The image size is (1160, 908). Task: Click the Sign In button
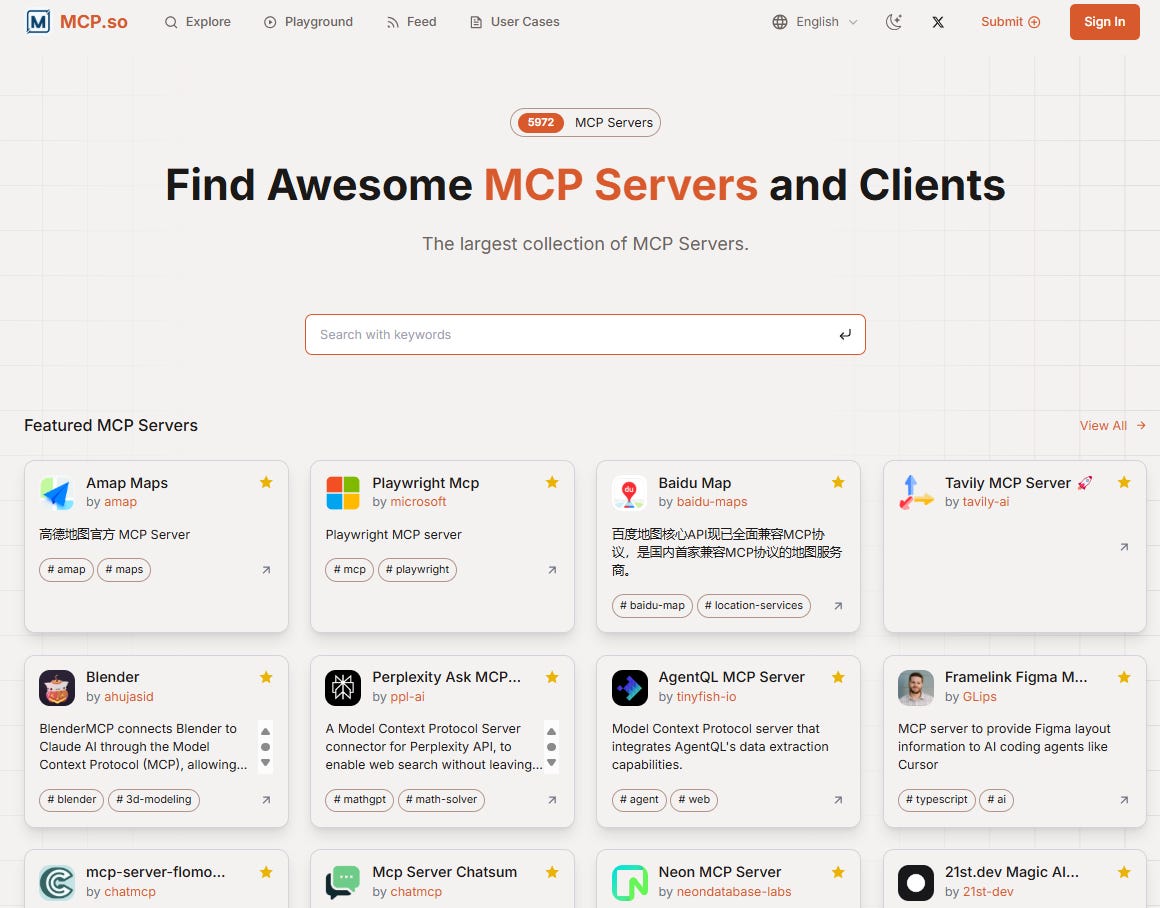(x=1105, y=21)
